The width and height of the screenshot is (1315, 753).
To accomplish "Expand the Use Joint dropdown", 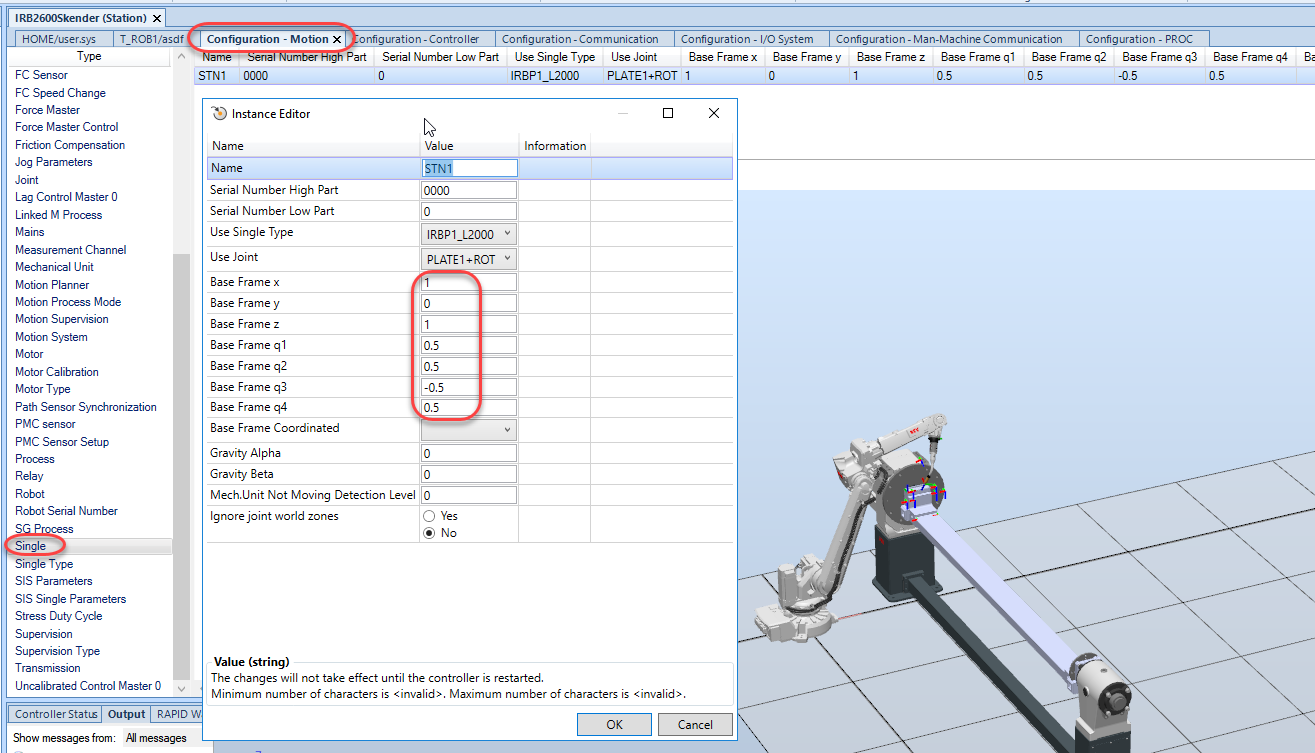I will [x=469, y=259].
